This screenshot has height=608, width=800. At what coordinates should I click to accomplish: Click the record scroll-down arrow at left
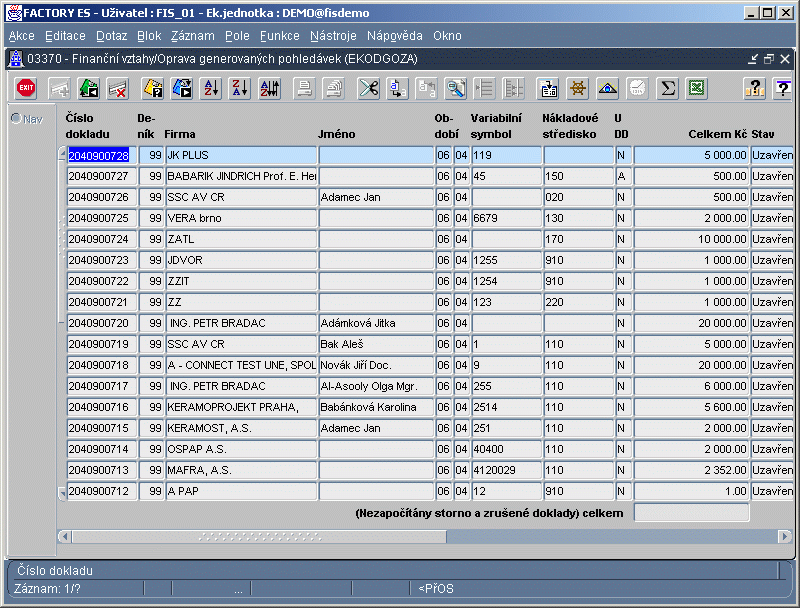click(62, 493)
